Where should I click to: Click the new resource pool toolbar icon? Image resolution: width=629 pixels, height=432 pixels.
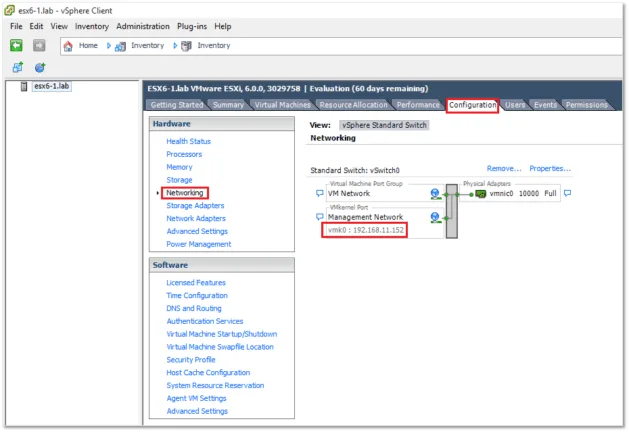point(40,67)
